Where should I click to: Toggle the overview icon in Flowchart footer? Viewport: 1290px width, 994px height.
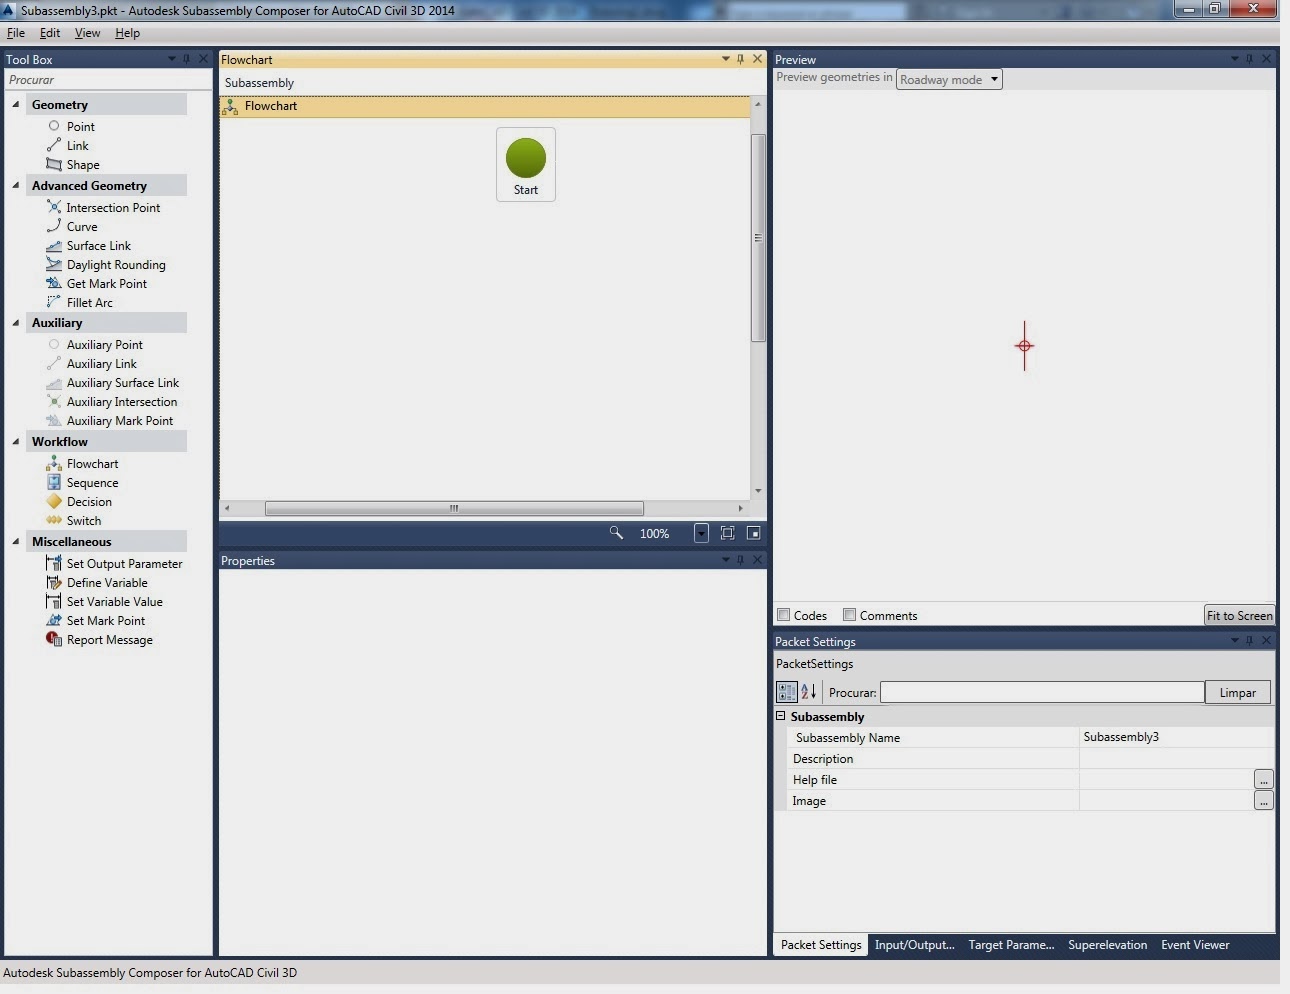[754, 533]
